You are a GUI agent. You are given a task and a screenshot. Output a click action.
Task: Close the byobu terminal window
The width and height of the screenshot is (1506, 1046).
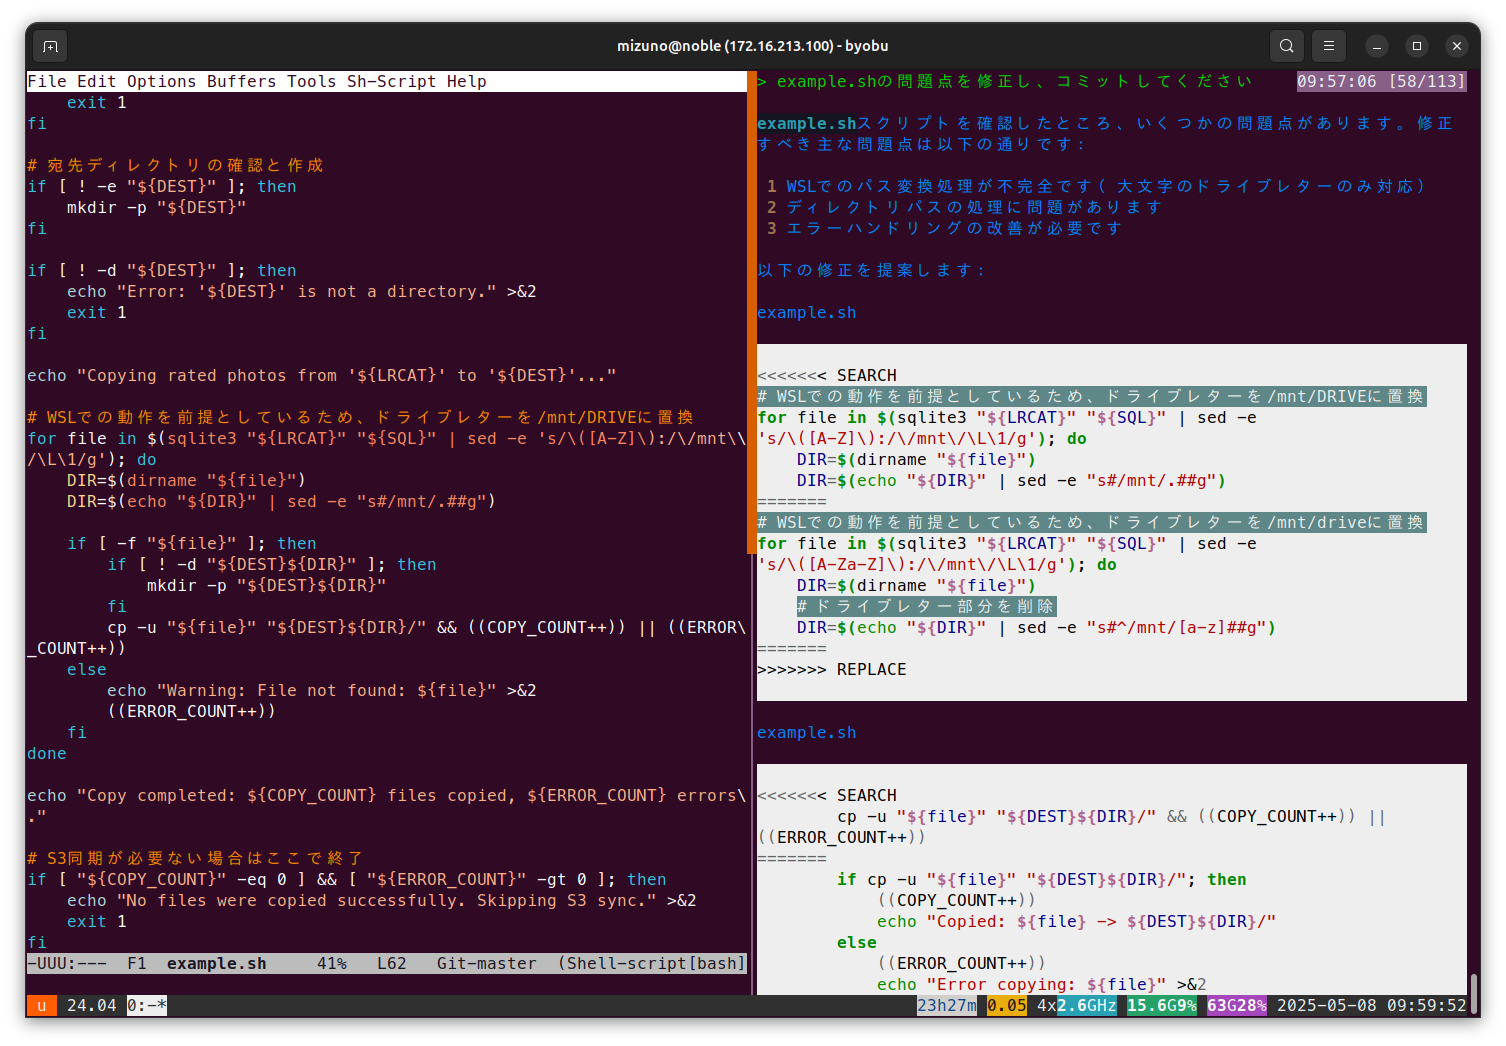coord(1457,46)
